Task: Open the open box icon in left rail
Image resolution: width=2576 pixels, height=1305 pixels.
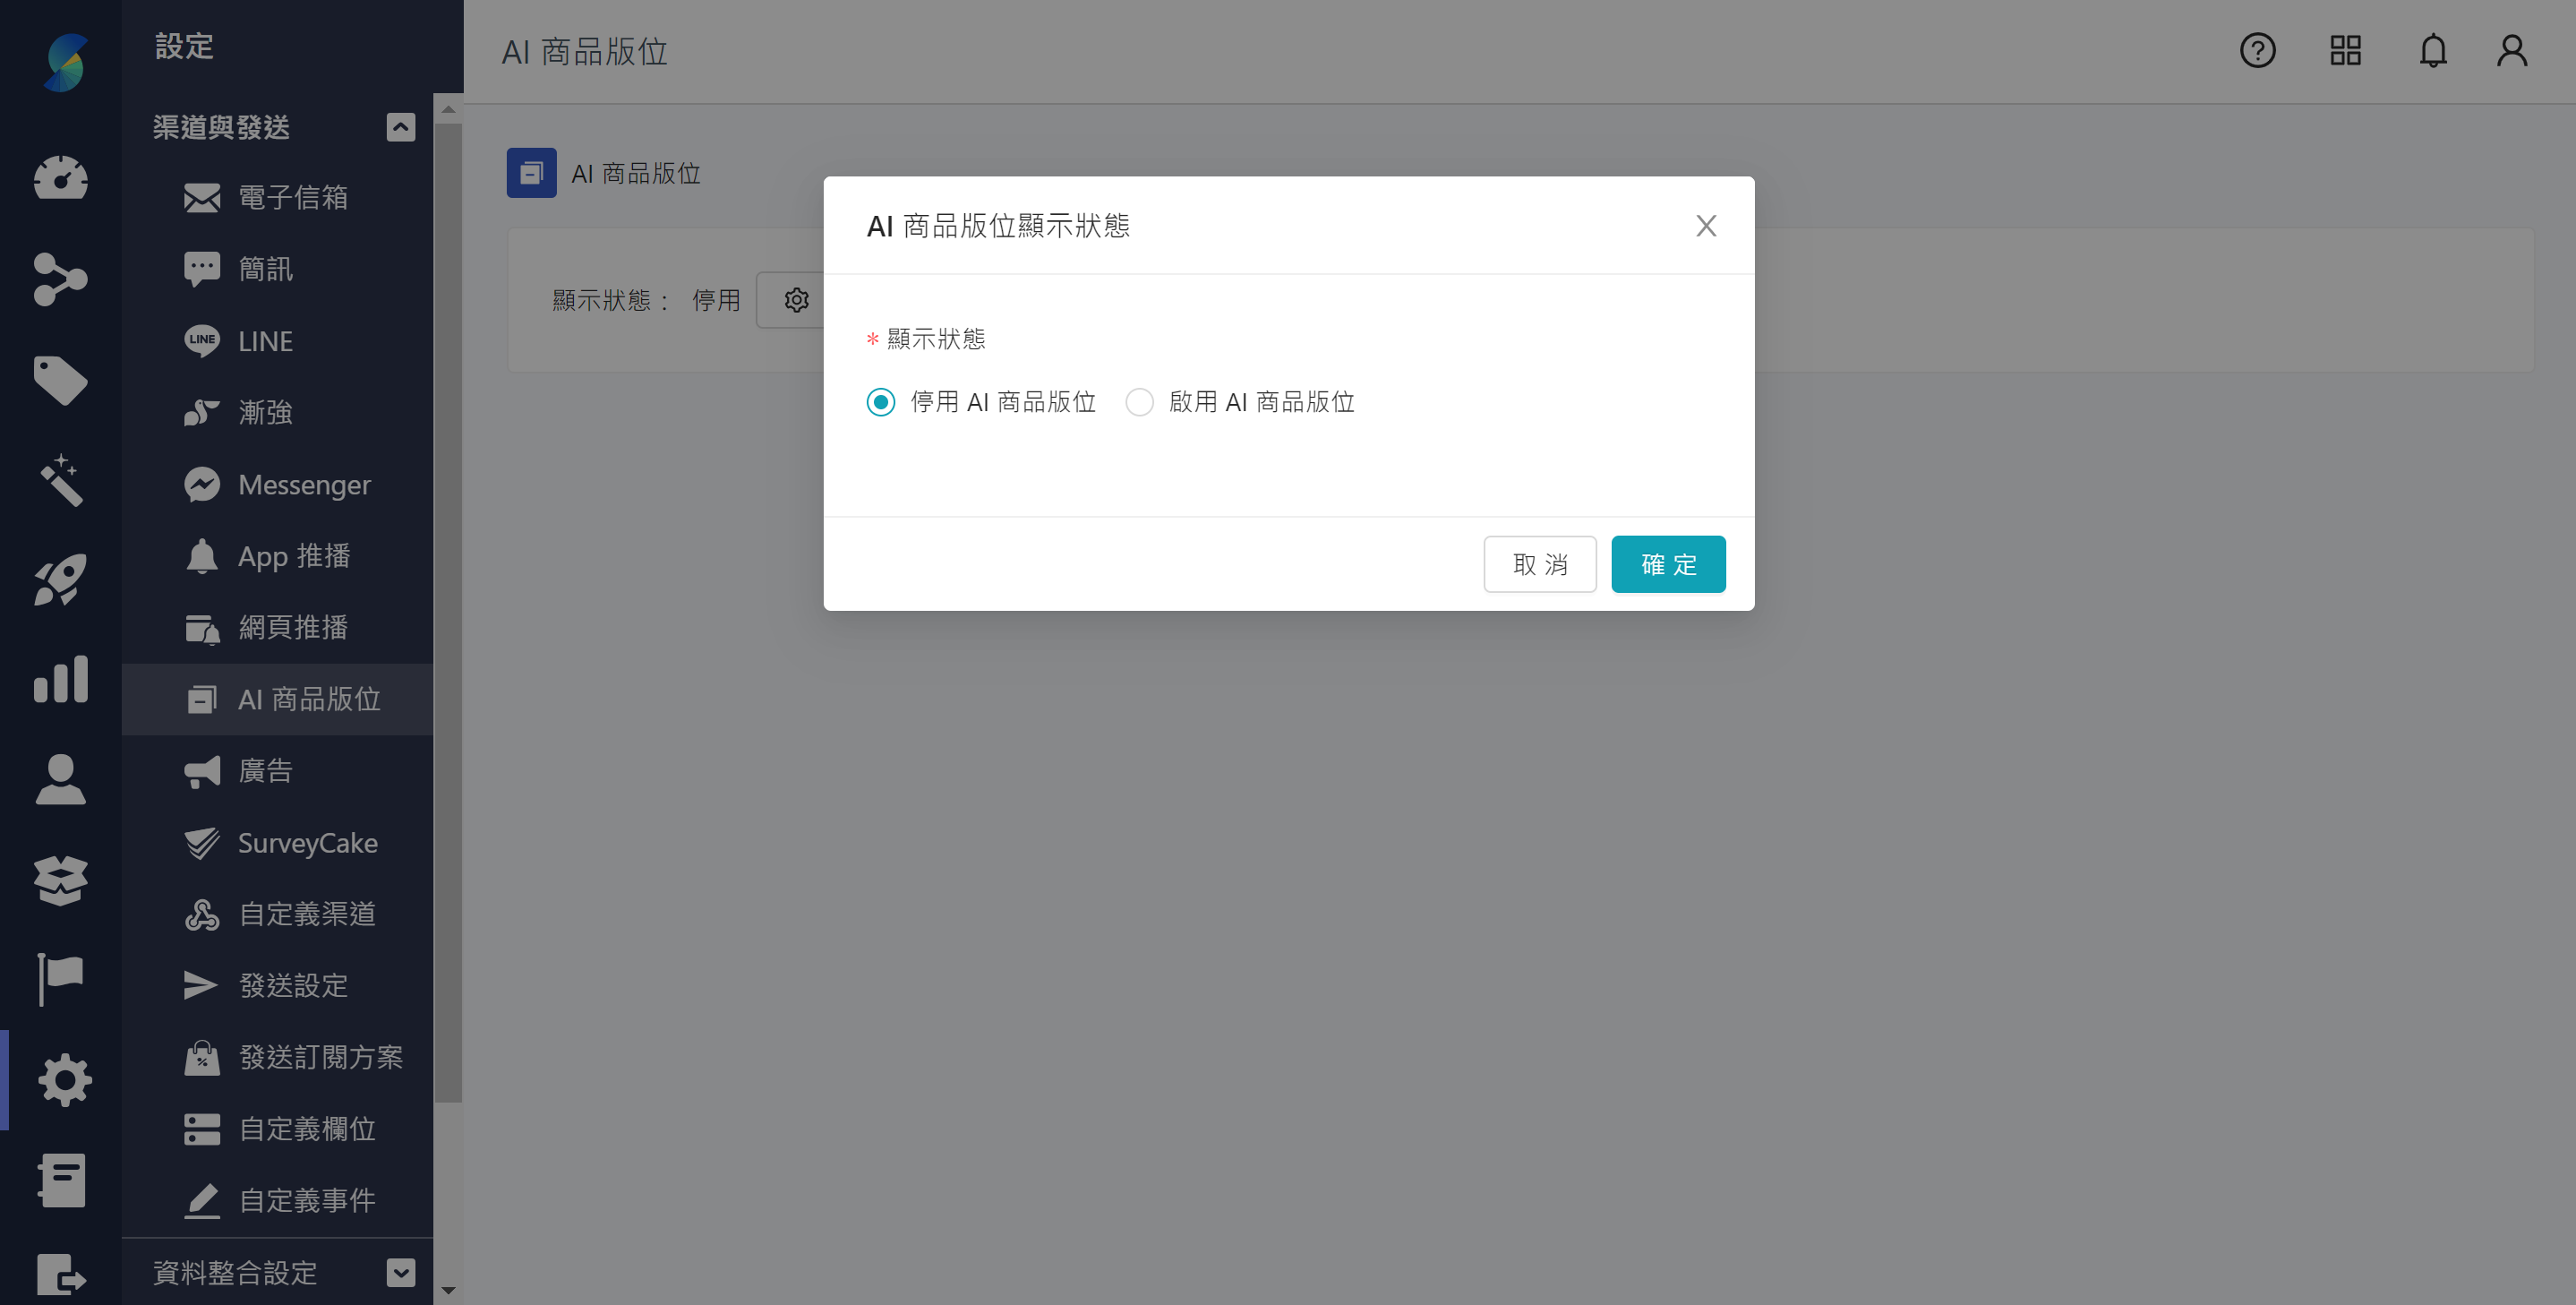Action: [x=61, y=880]
